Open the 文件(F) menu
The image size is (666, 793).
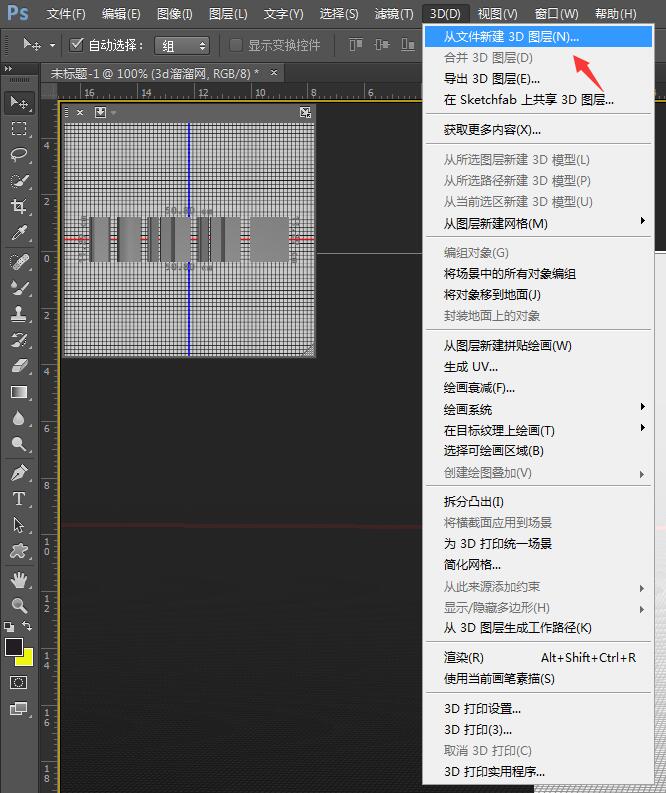(66, 14)
